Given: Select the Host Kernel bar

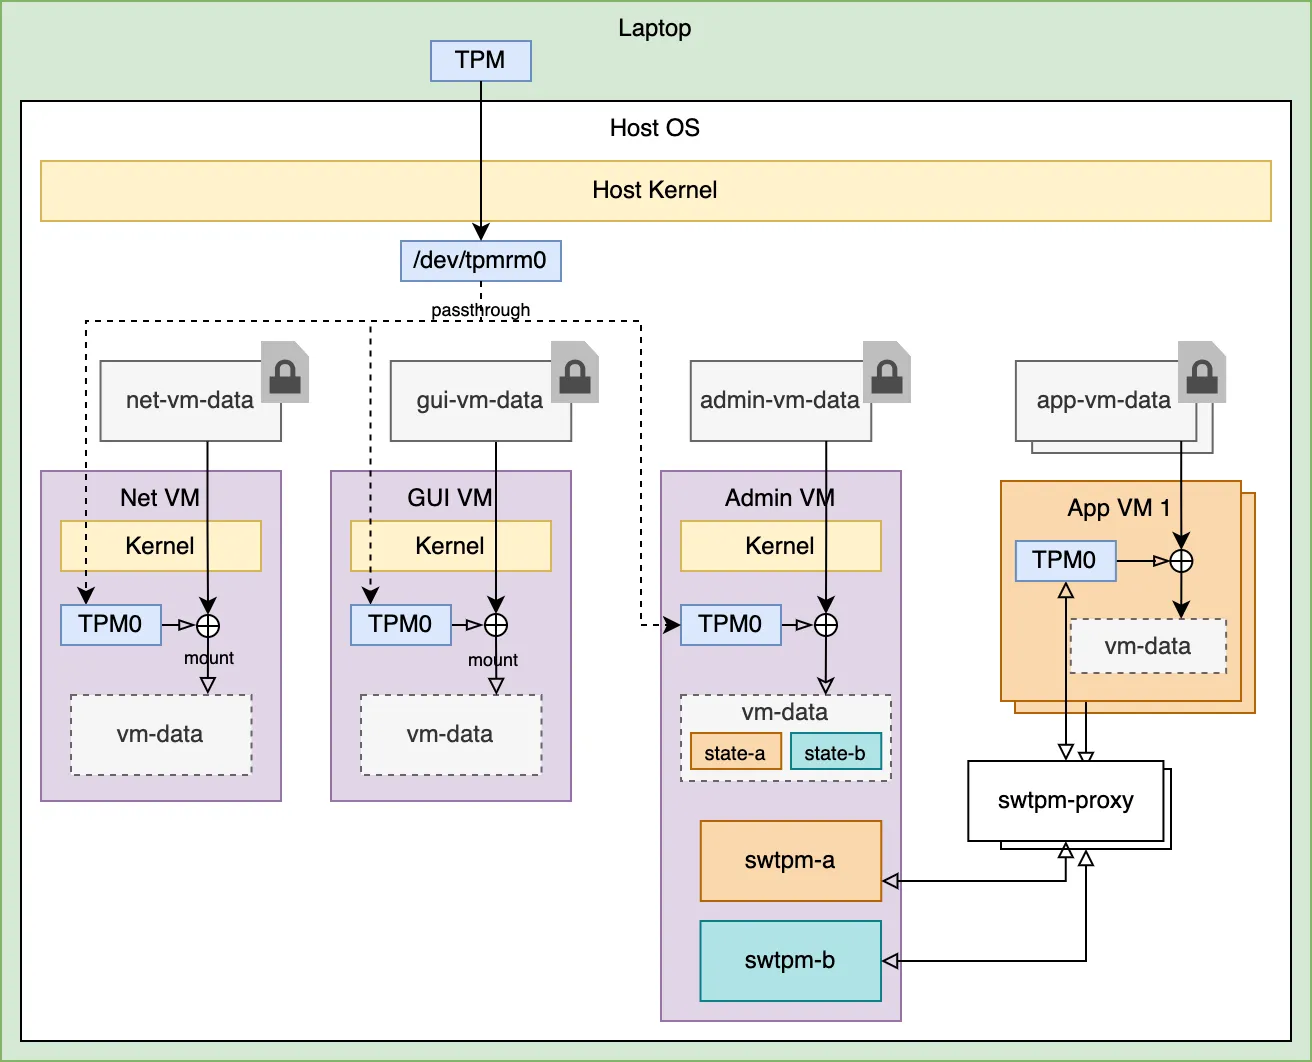Looking at the screenshot, I should 655,191.
